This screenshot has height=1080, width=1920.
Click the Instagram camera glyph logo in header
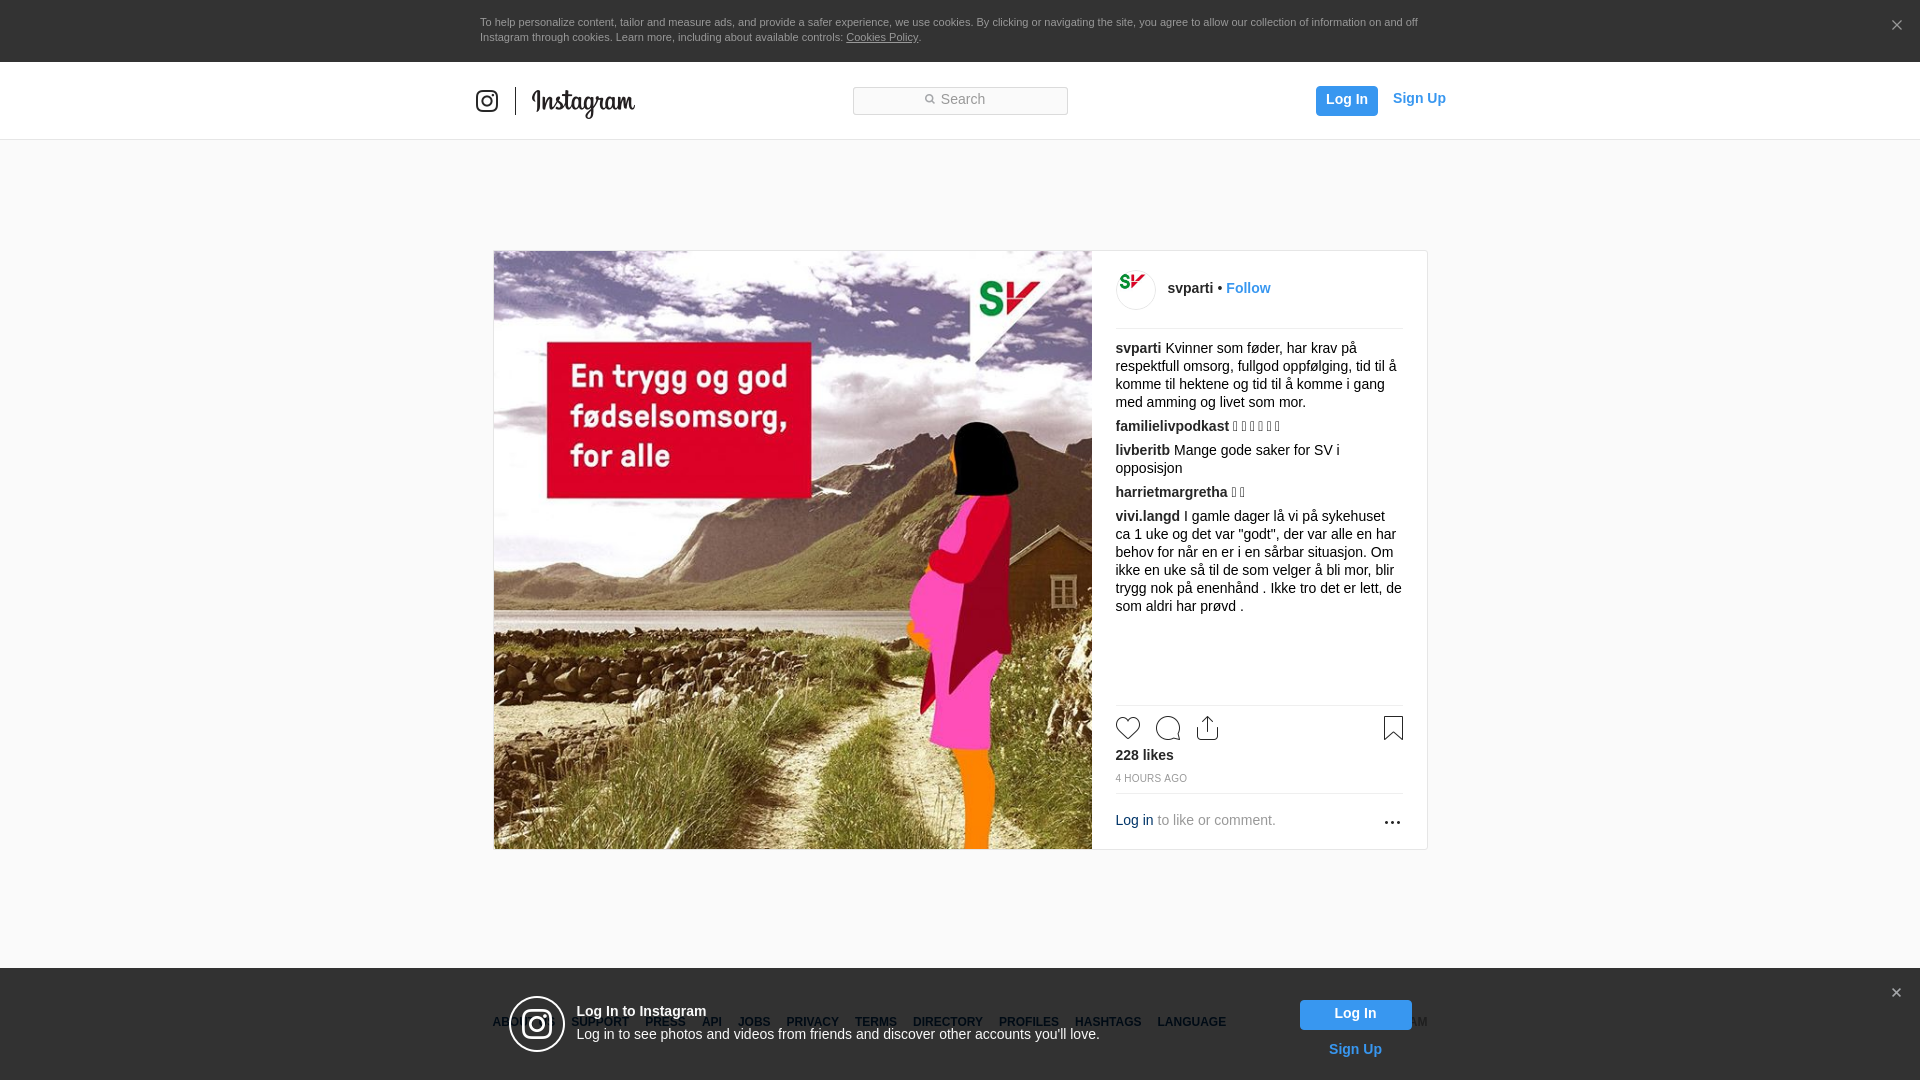click(487, 101)
